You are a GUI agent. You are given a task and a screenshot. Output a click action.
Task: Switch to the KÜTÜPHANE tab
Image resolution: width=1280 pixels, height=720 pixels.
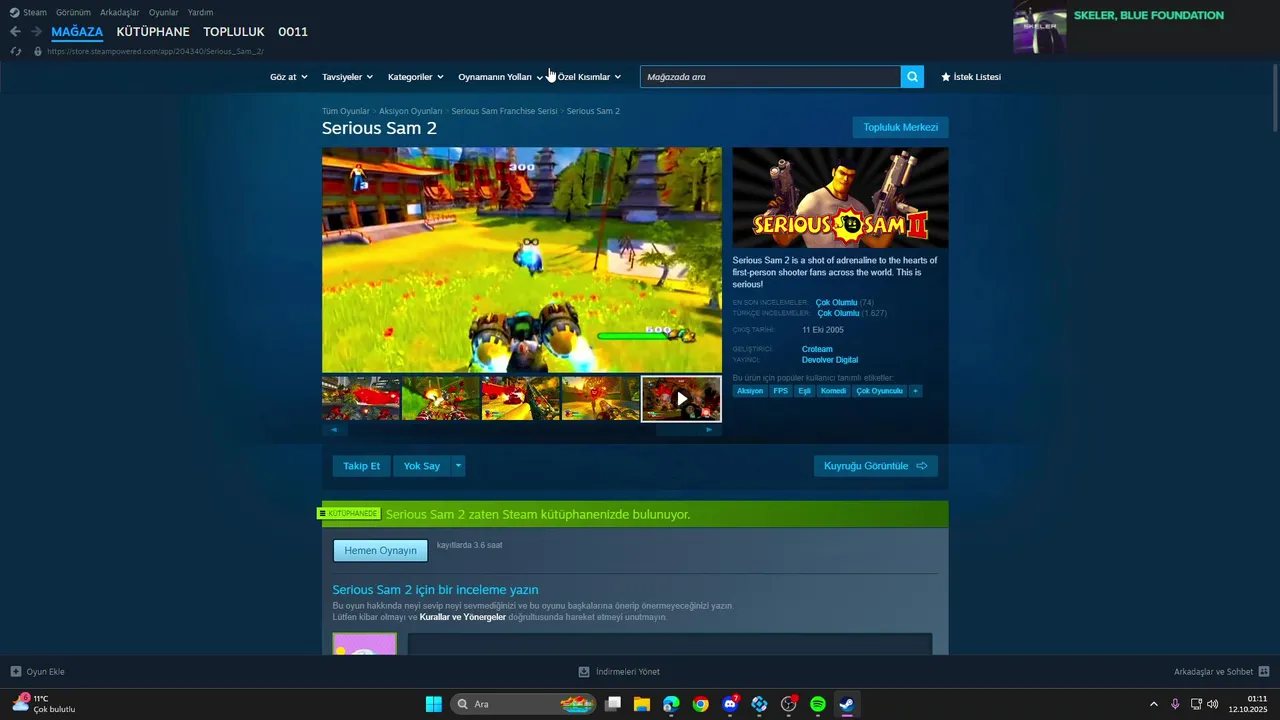(153, 32)
